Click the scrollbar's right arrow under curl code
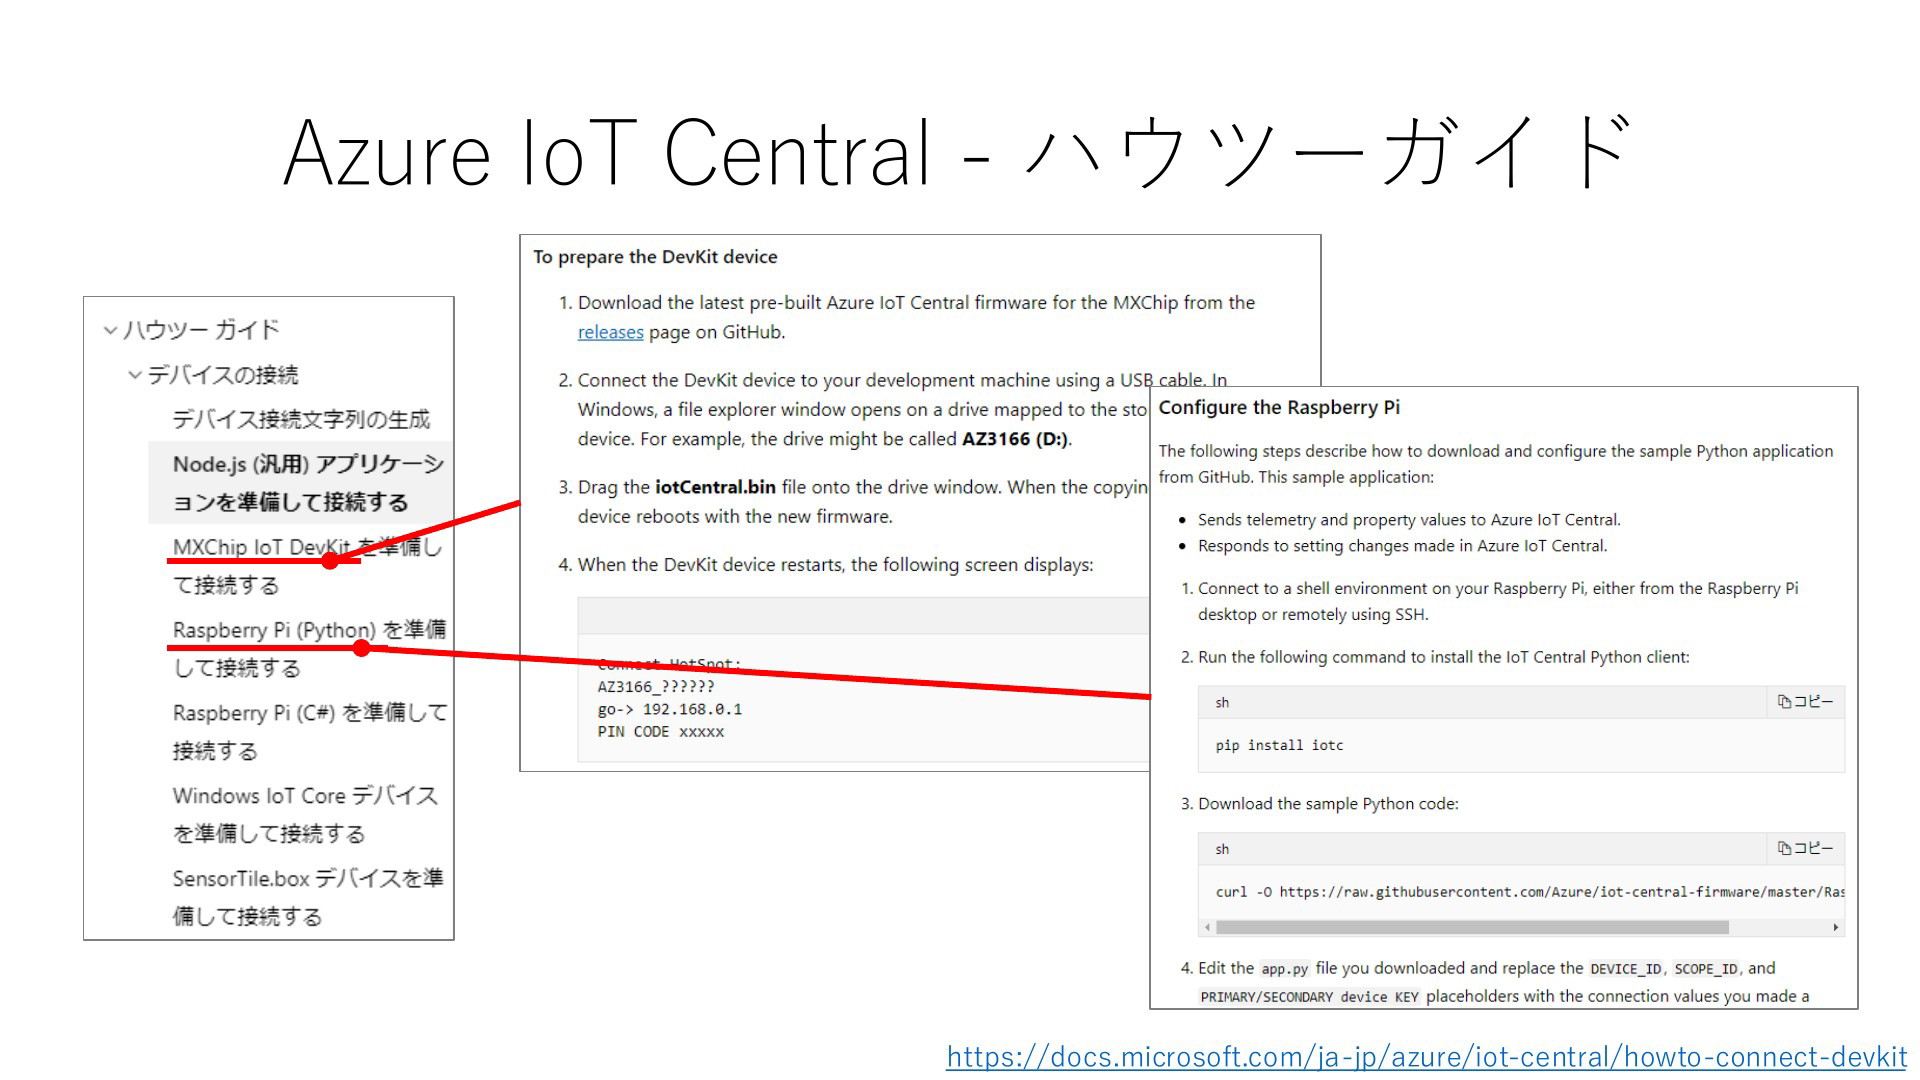Viewport: 1920px width, 1080px height. (1835, 928)
